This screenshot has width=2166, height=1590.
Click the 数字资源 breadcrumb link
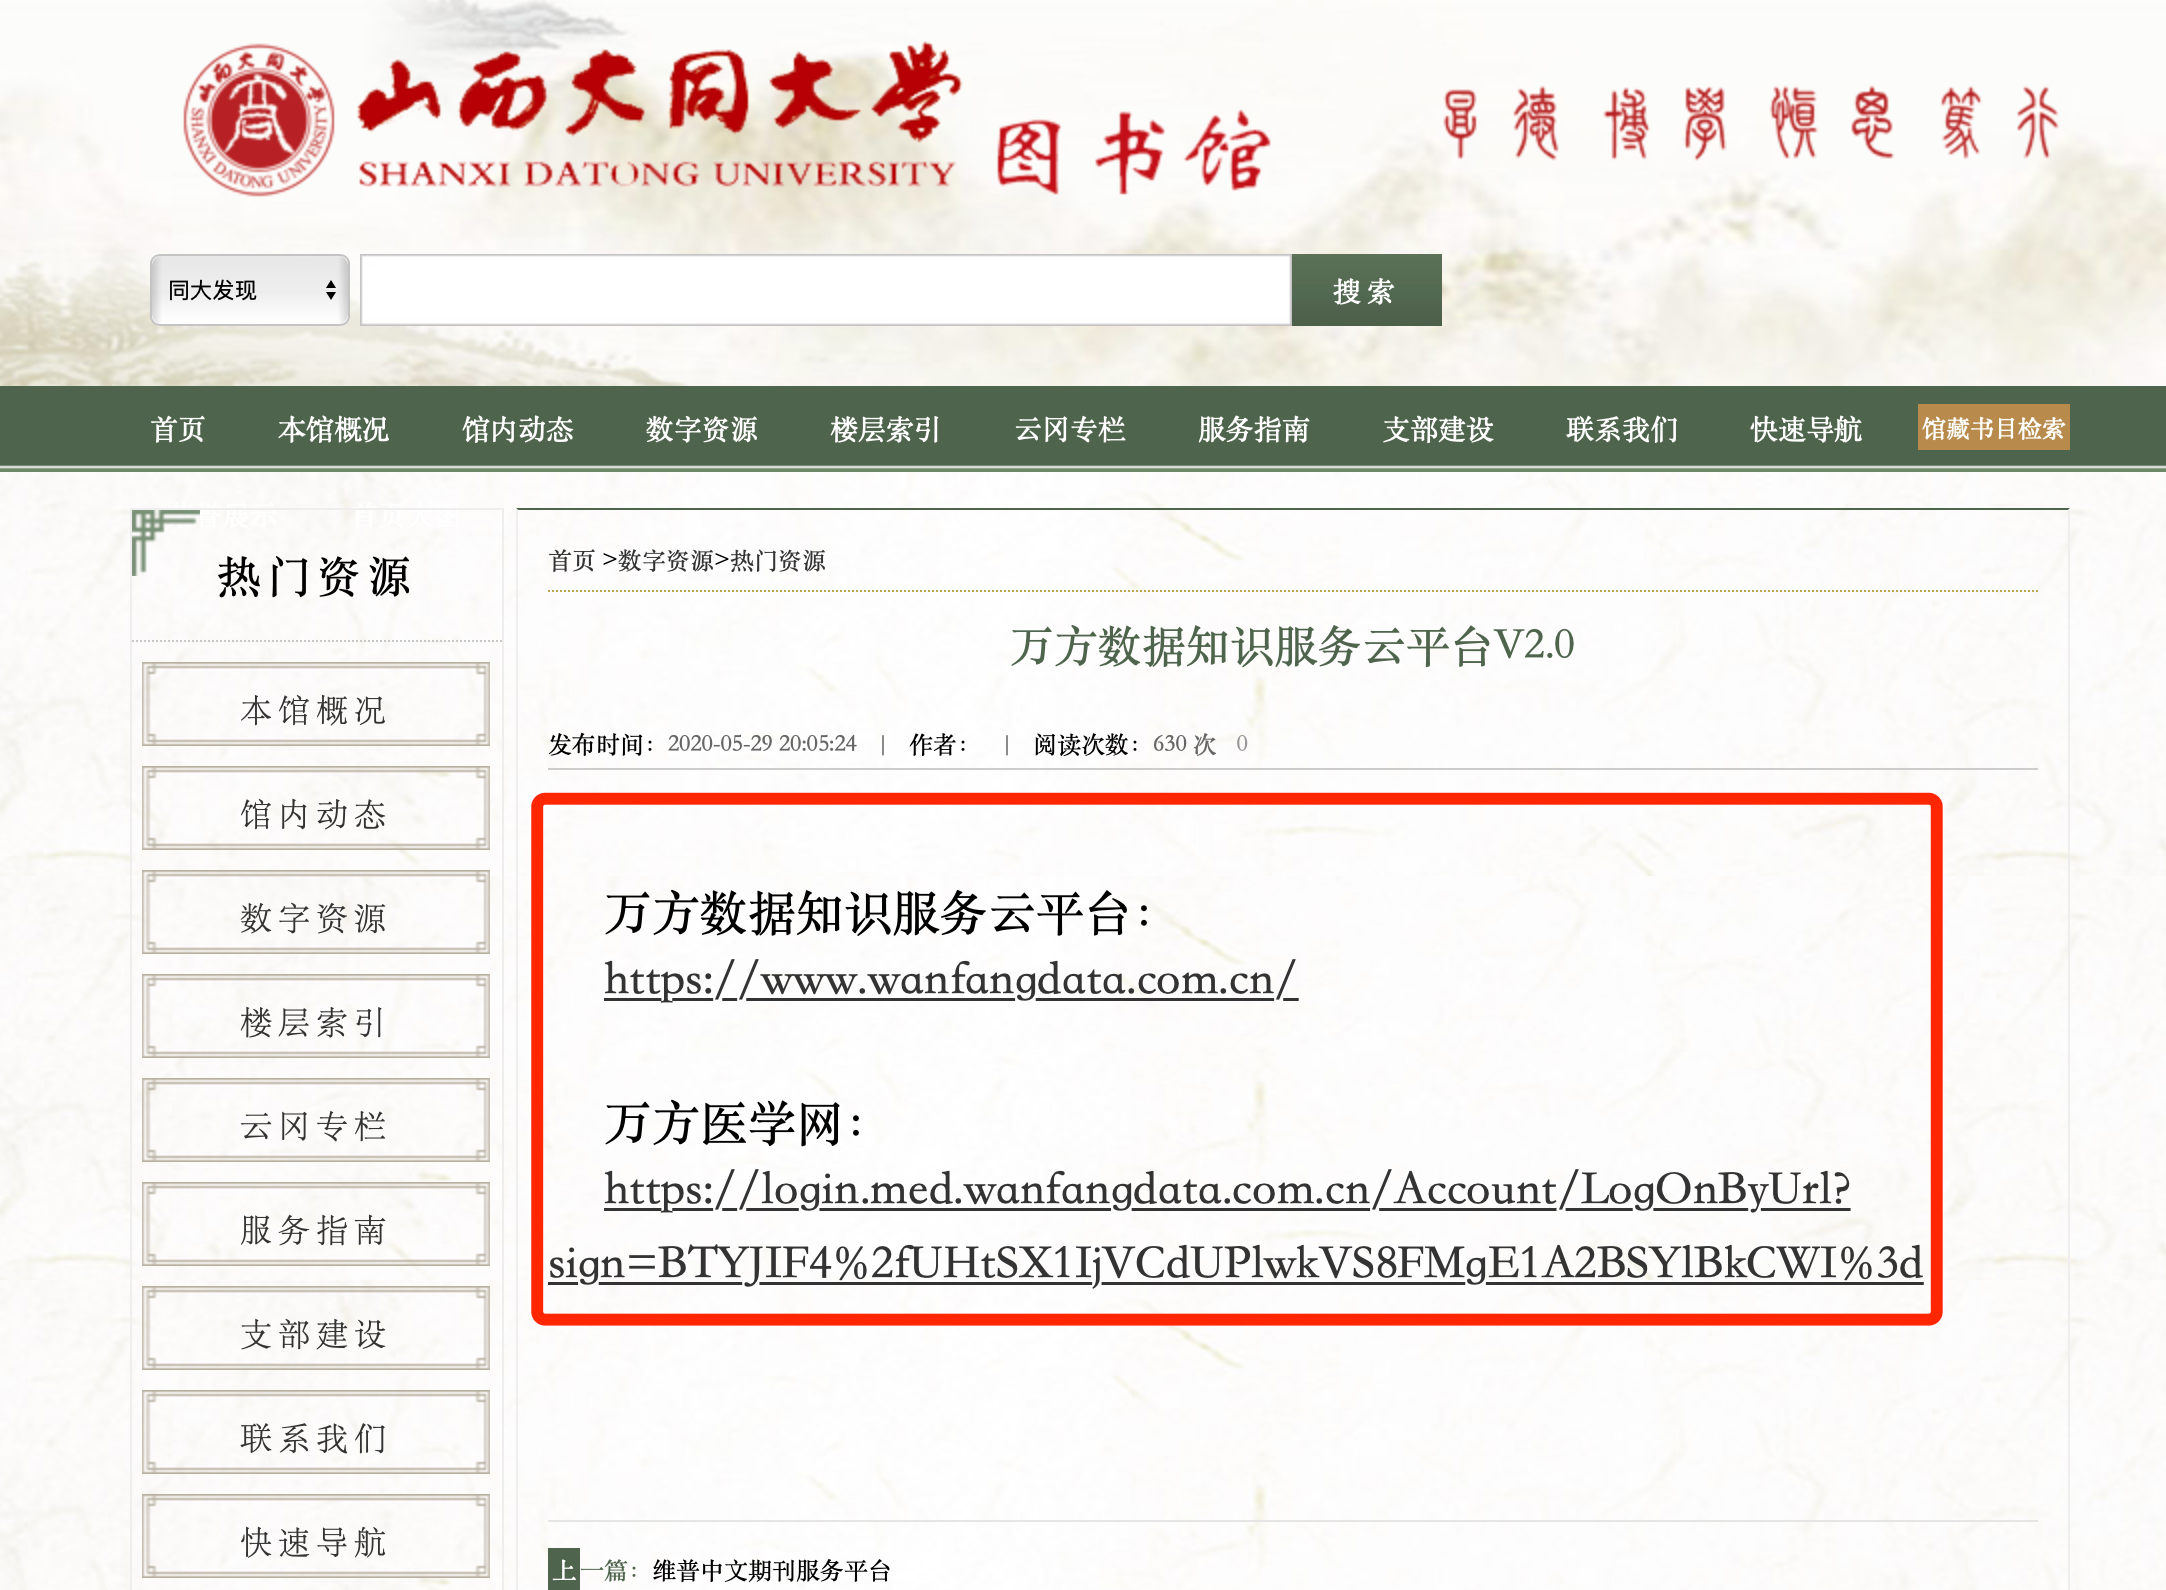coord(665,561)
